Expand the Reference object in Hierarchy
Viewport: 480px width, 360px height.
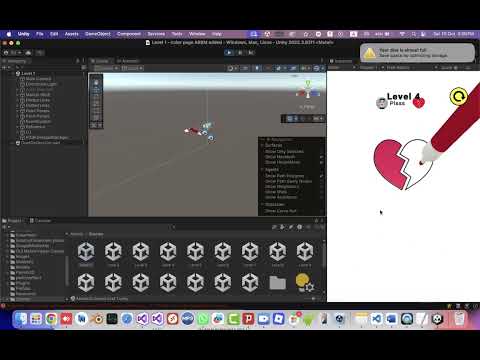click(x=17, y=127)
